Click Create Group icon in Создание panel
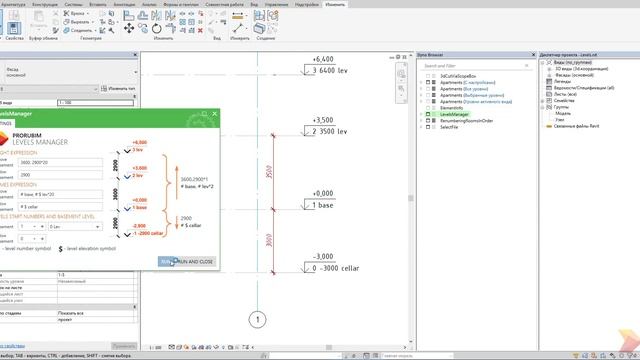The image size is (640, 360). click(x=273, y=16)
